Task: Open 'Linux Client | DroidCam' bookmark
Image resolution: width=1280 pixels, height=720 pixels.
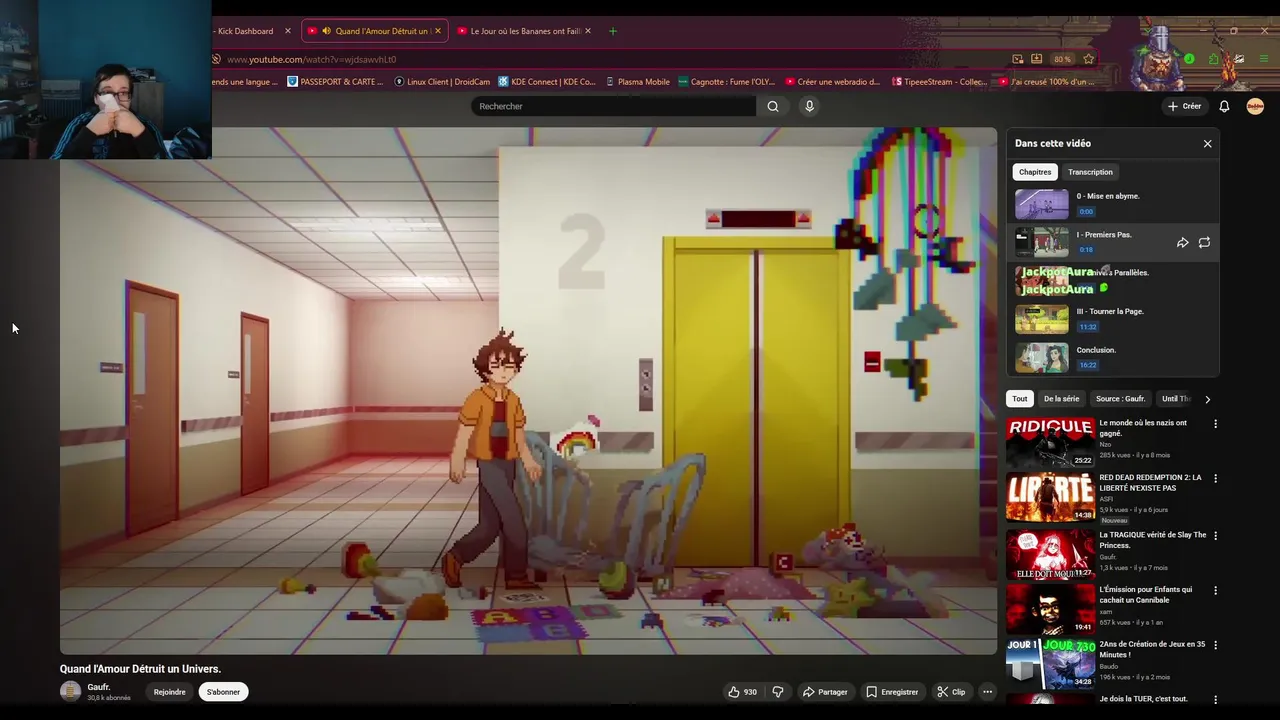Action: click(442, 82)
